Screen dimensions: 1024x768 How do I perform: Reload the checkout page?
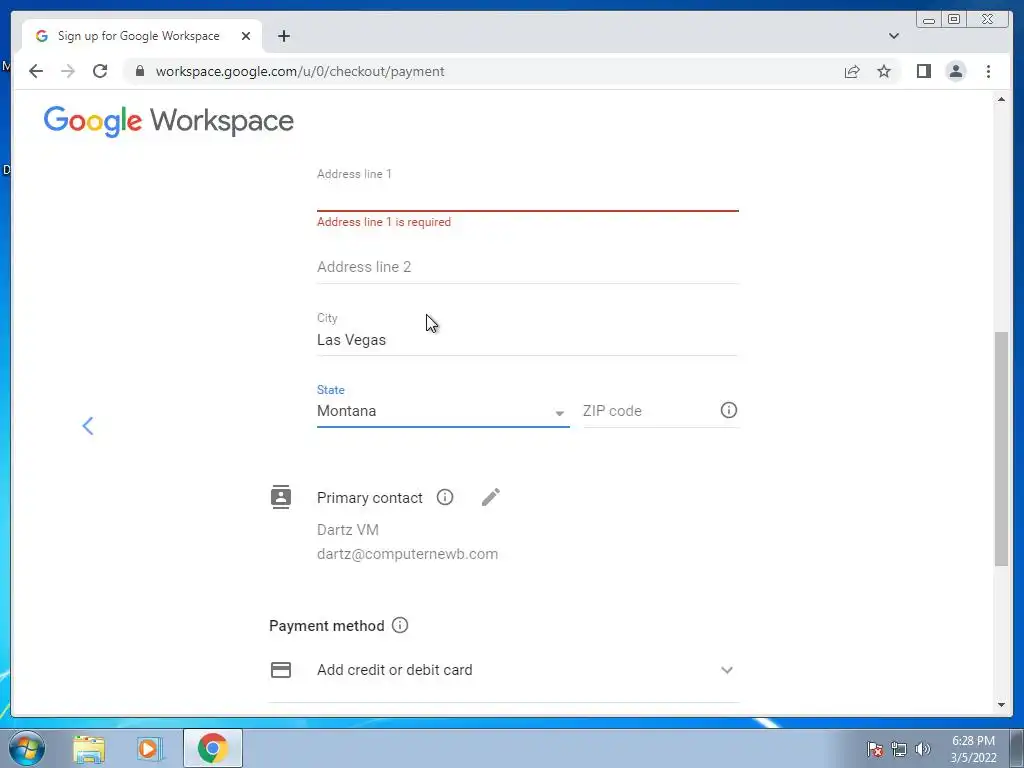pyautogui.click(x=100, y=71)
